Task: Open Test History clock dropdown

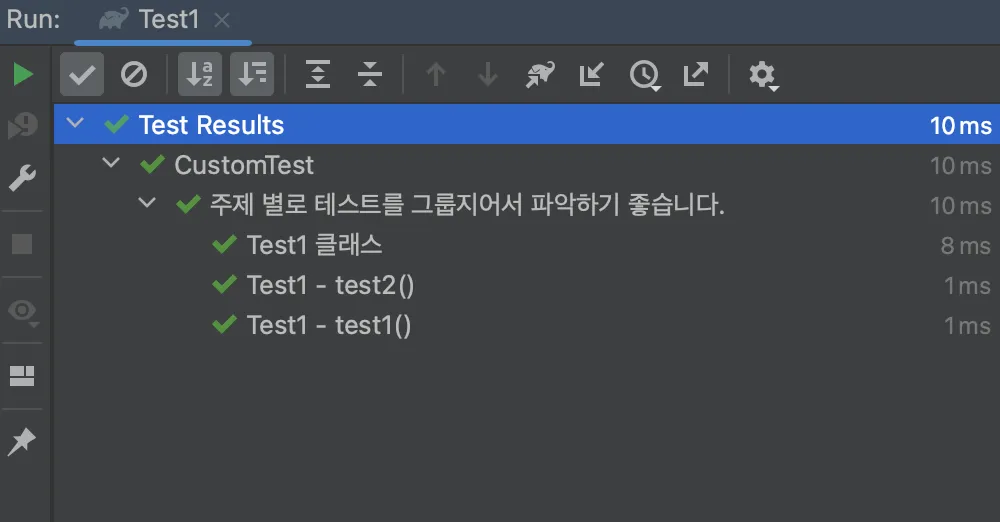Action: point(645,75)
